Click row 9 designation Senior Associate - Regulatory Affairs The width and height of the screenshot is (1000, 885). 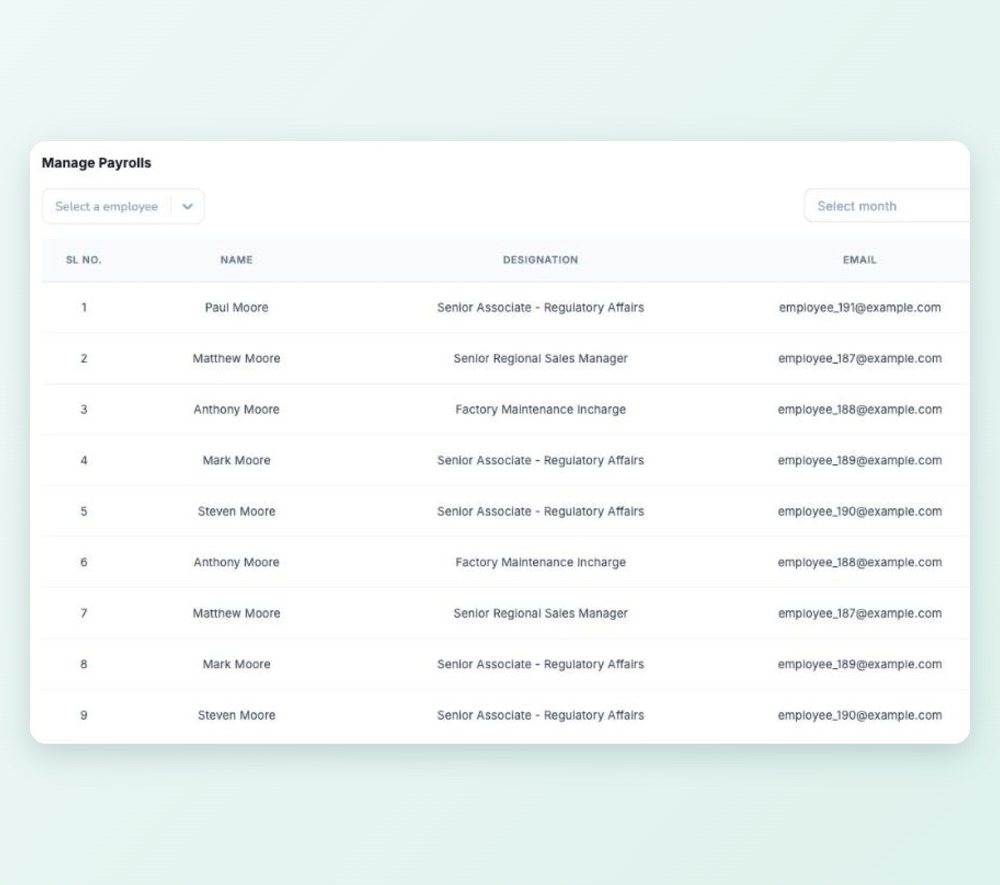click(540, 715)
